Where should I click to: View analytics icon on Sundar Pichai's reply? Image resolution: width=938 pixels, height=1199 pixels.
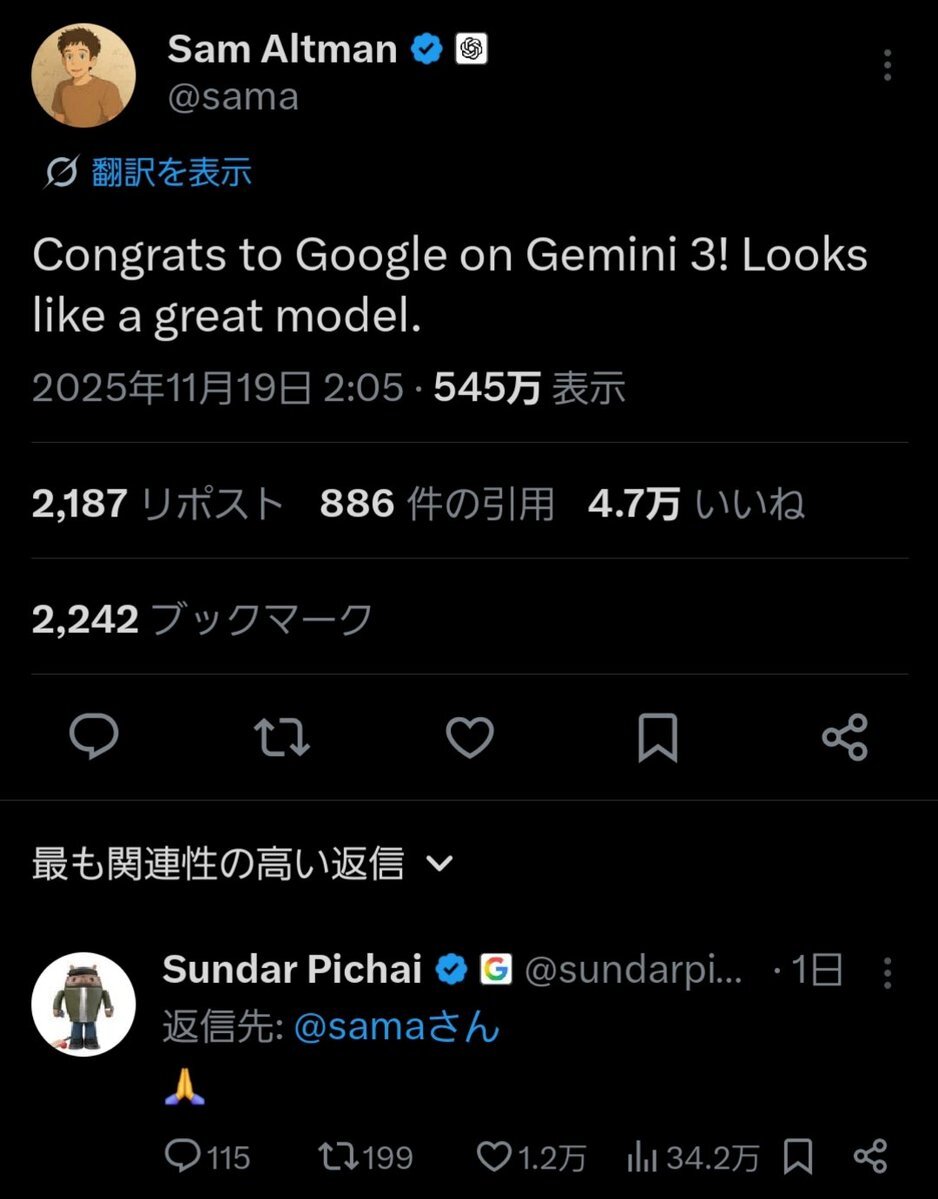641,1157
